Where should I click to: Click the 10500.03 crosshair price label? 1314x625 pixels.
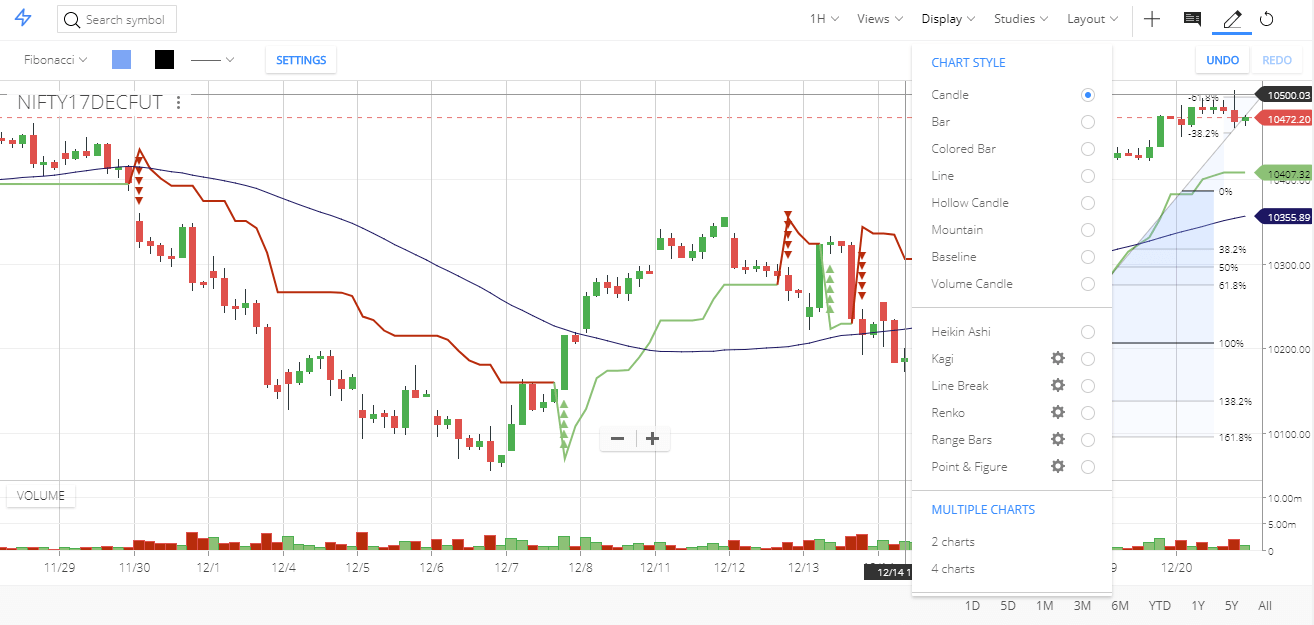coord(1284,95)
